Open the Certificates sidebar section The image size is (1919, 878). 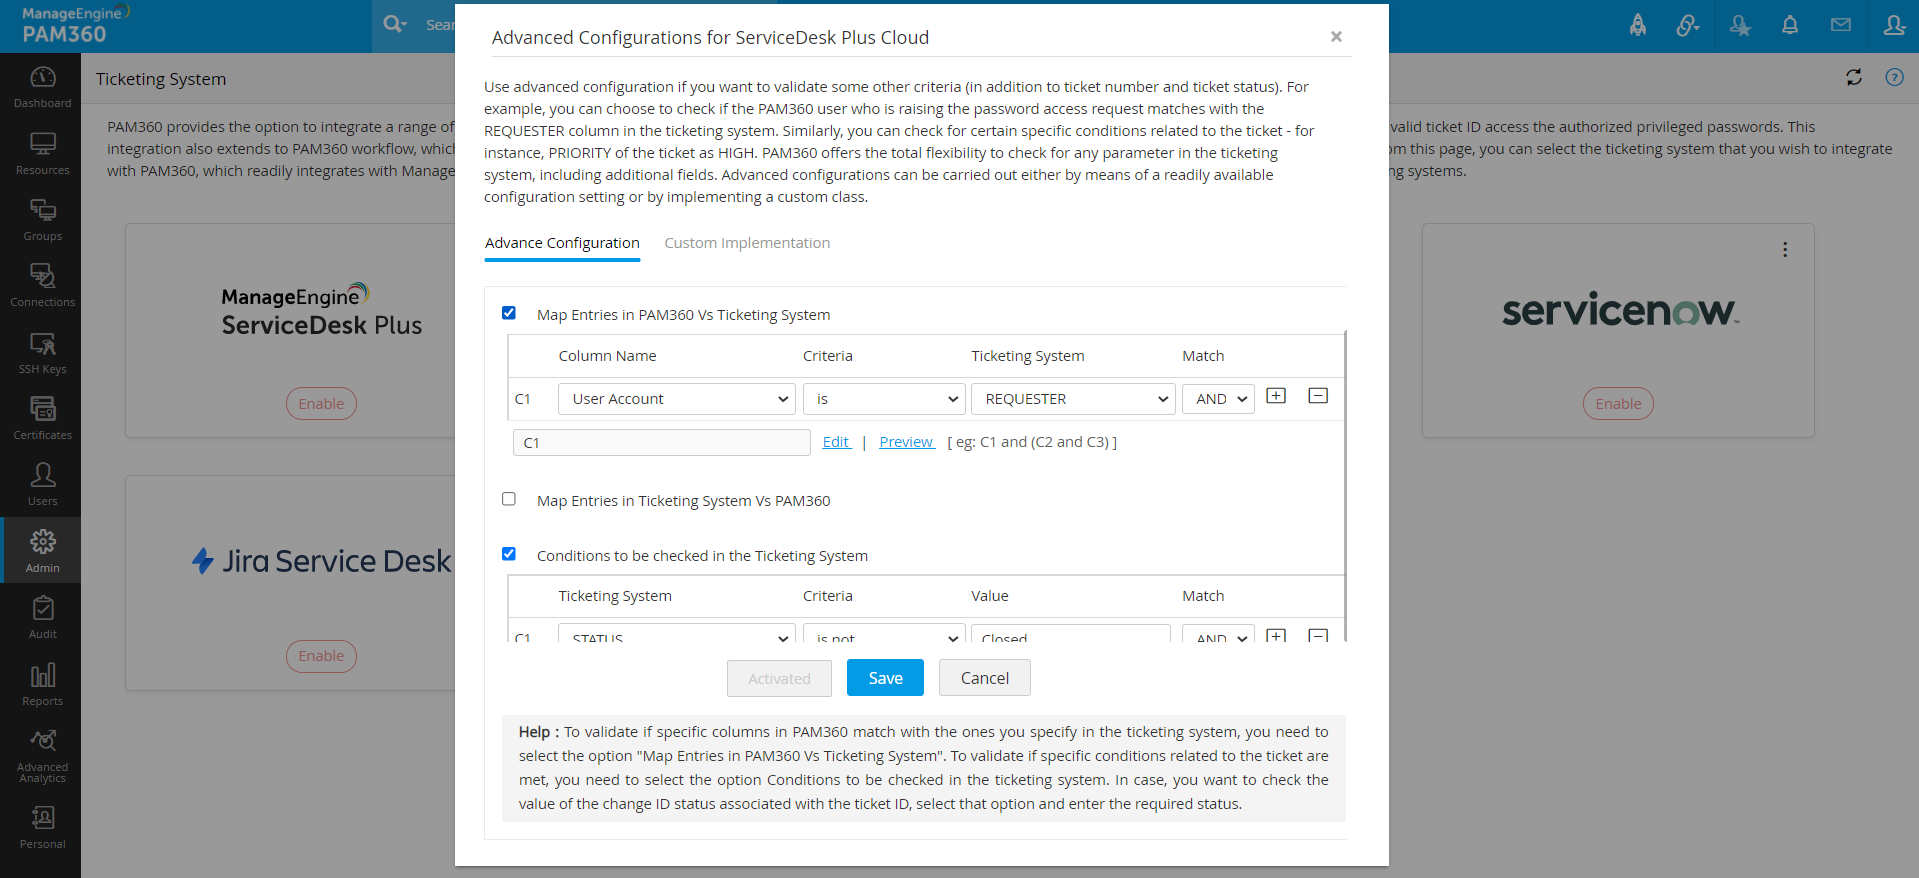tap(42, 418)
